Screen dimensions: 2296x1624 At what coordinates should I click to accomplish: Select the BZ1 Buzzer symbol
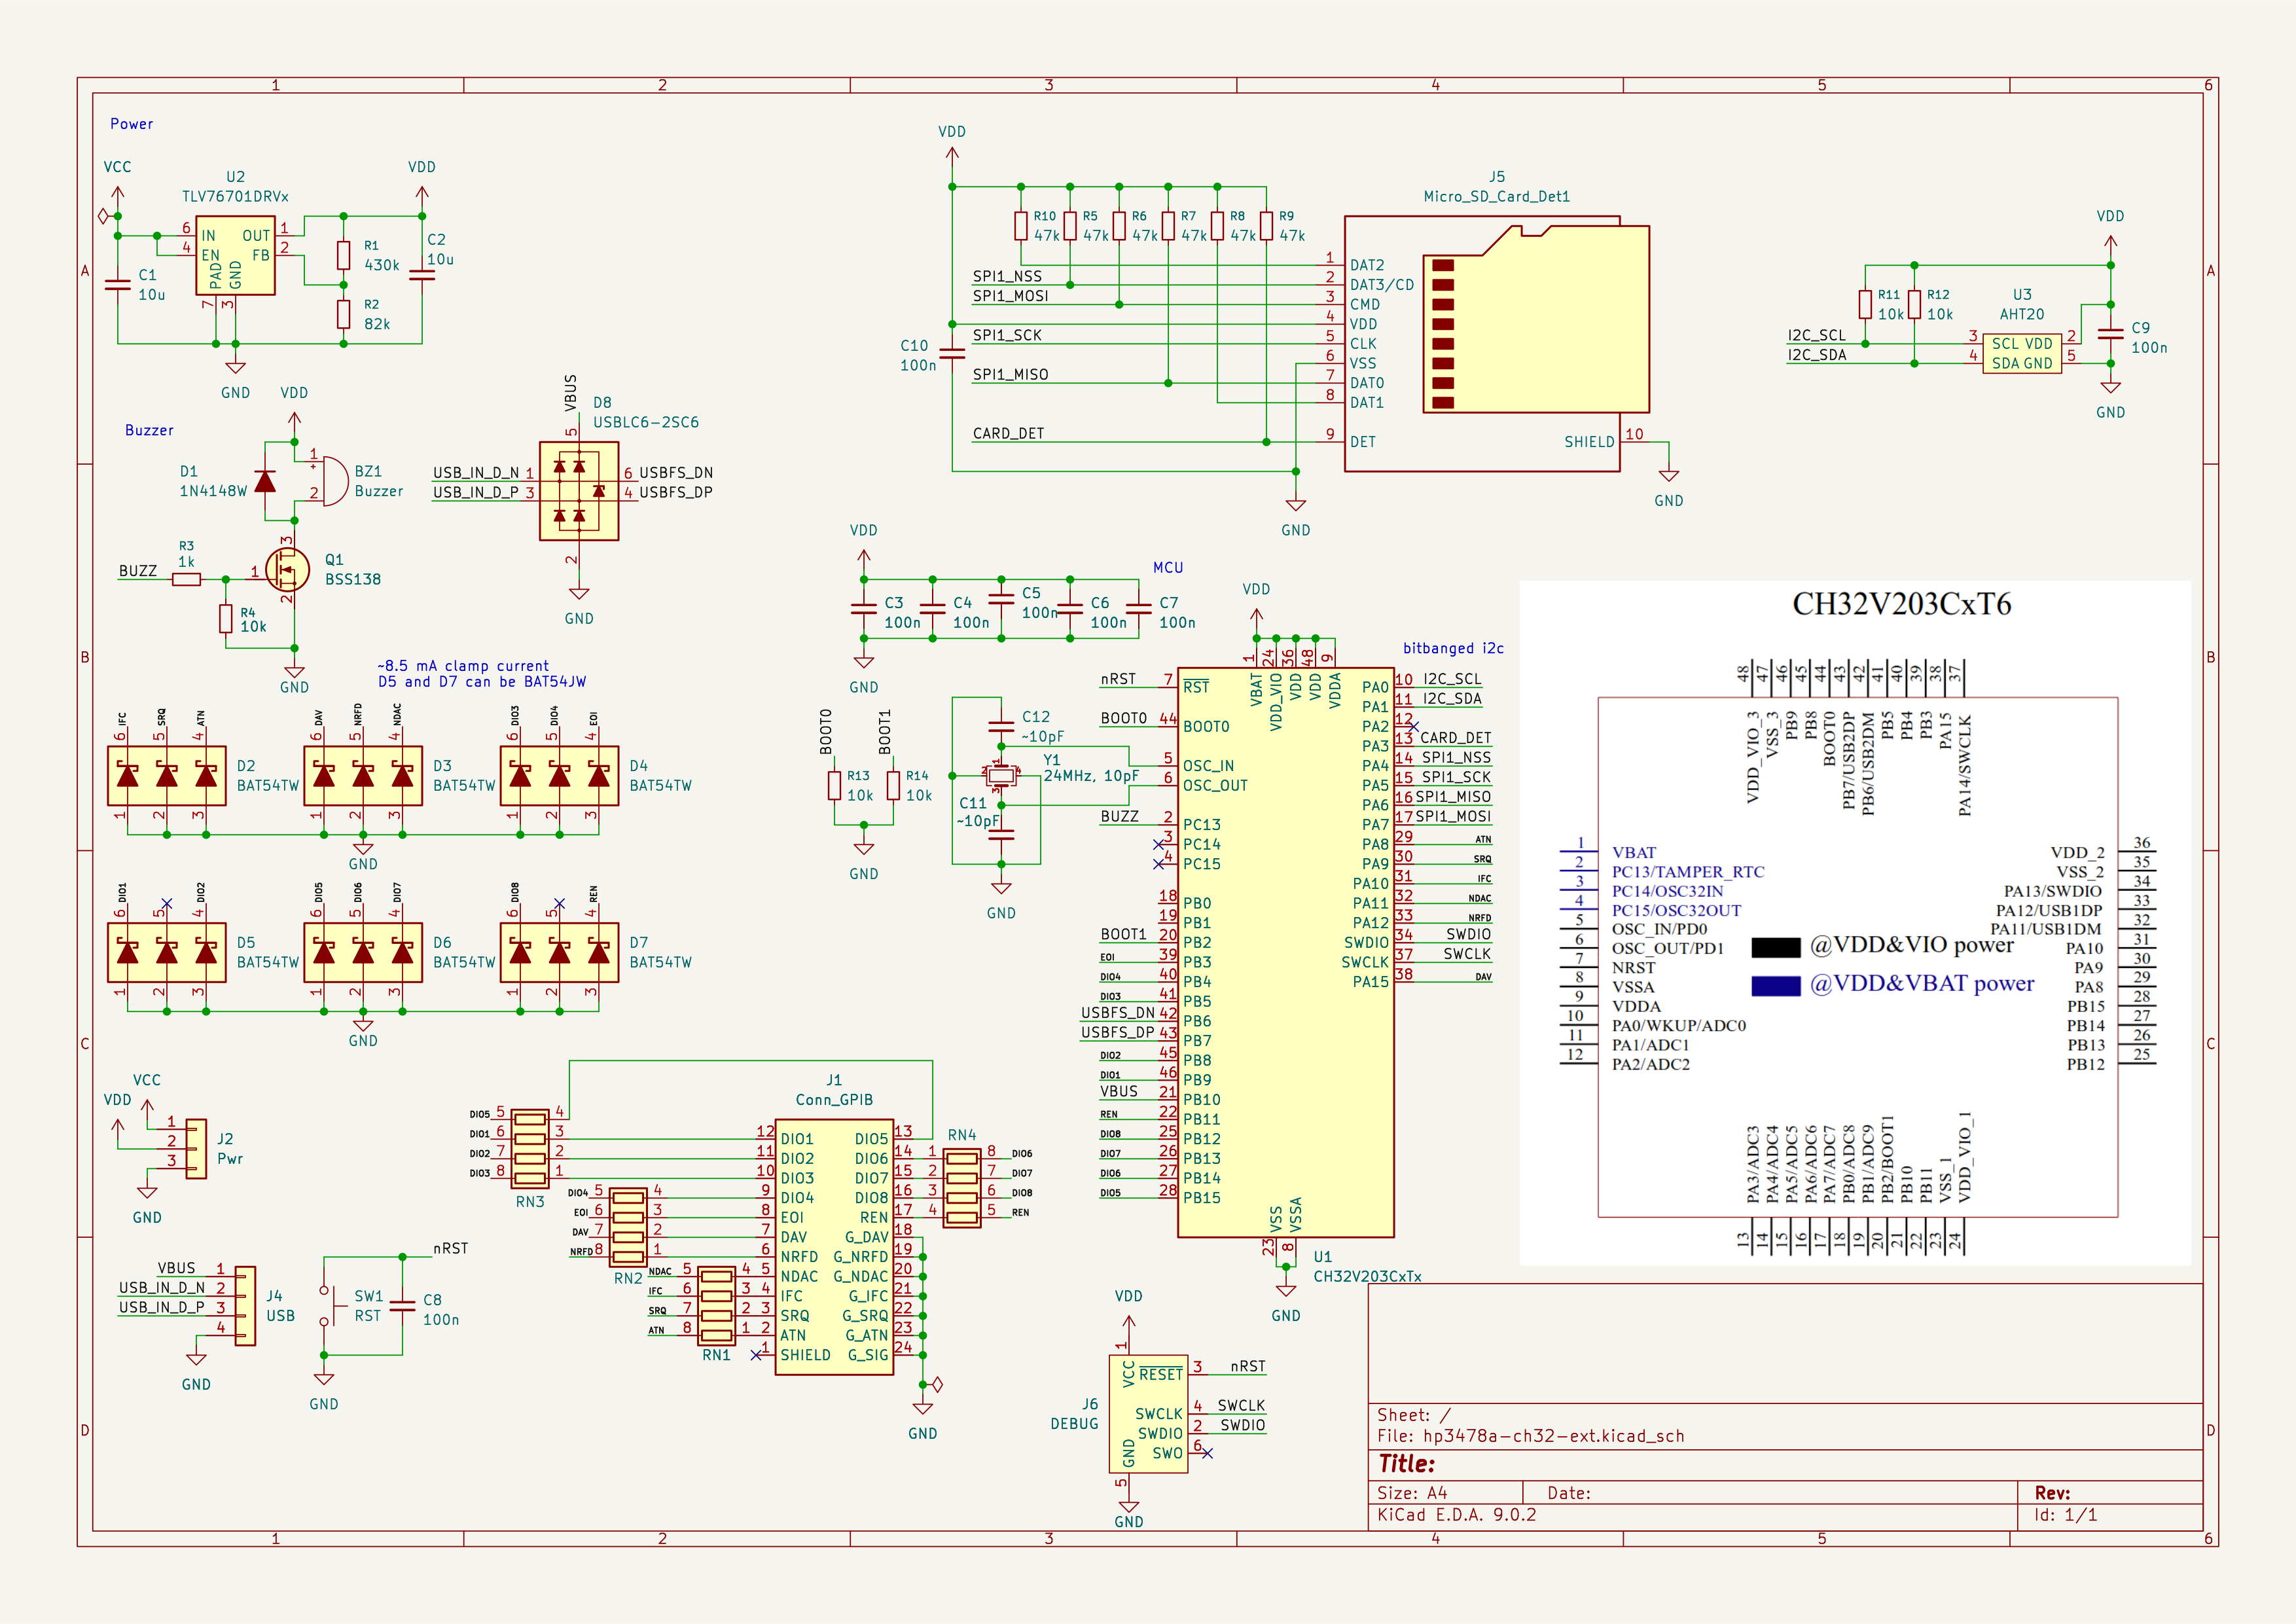(332, 481)
